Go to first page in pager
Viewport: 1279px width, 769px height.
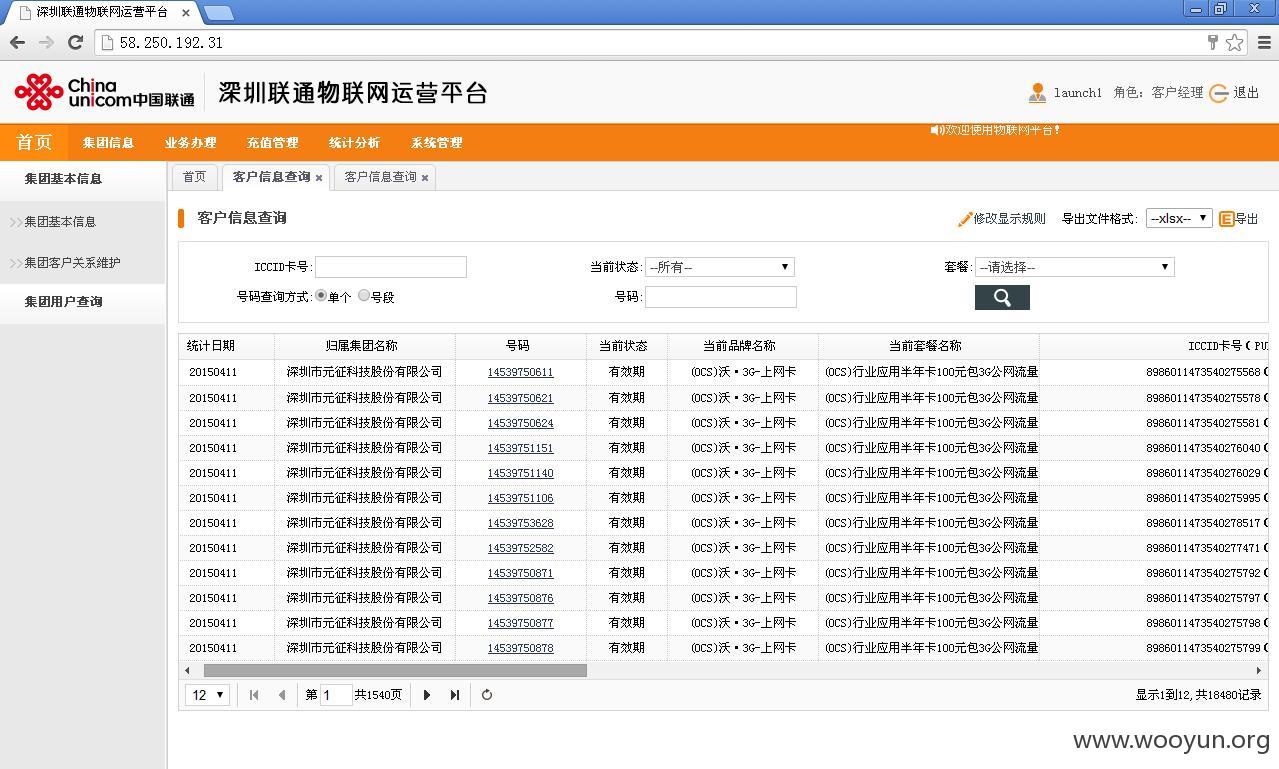click(x=254, y=695)
